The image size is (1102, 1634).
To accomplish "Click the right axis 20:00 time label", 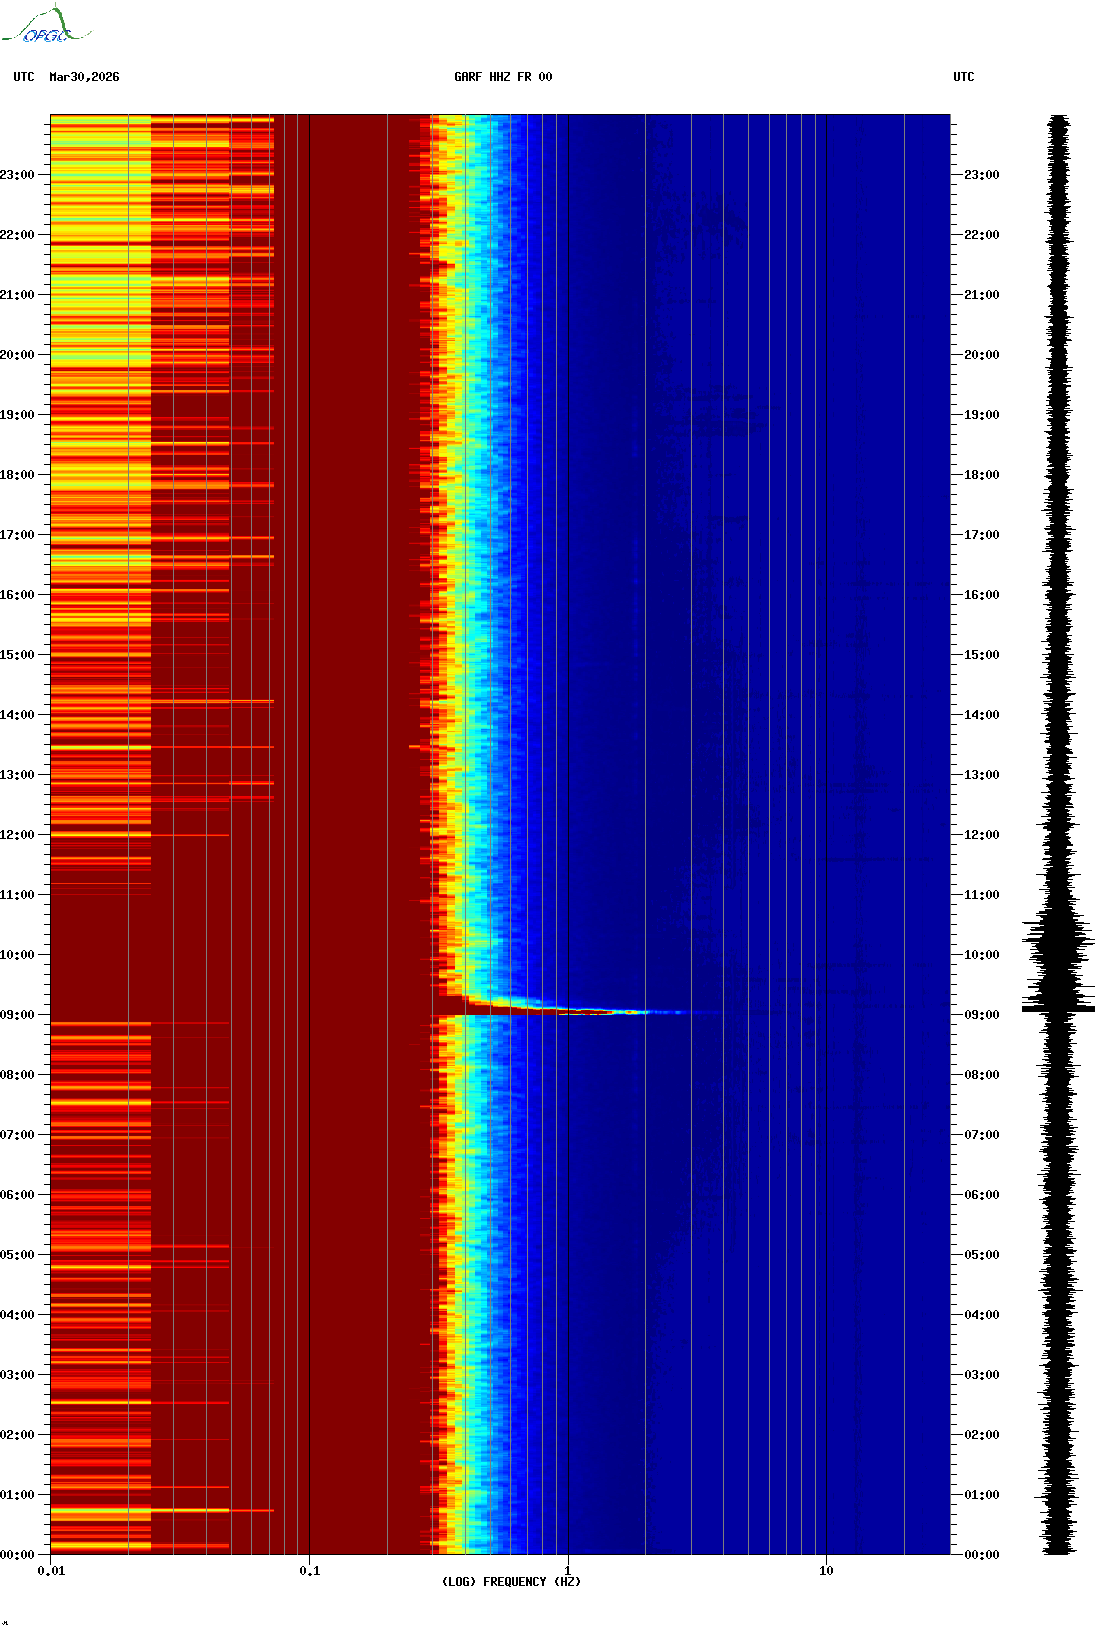I will [x=982, y=355].
